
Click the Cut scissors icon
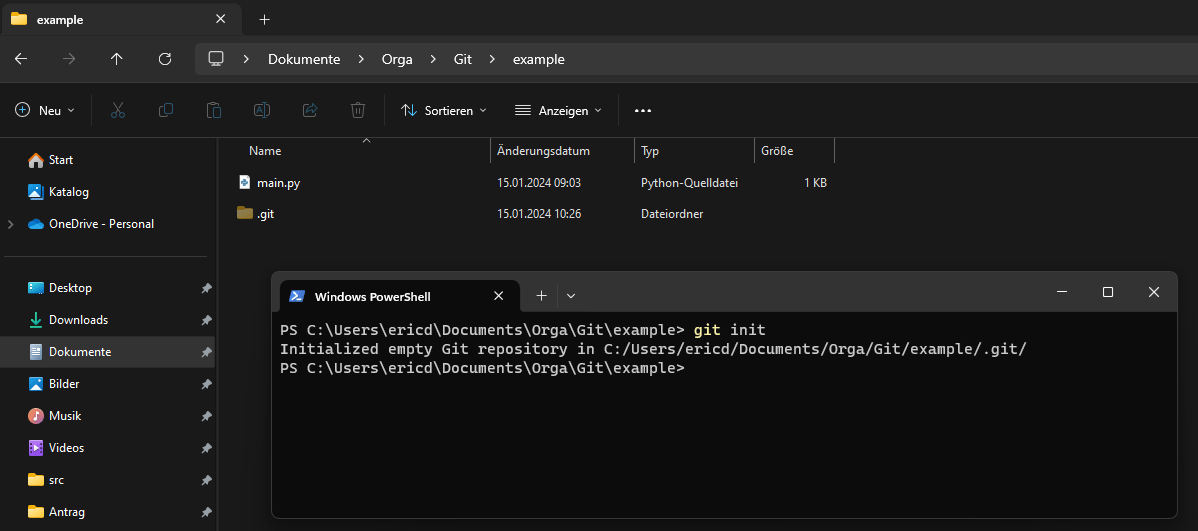click(118, 110)
